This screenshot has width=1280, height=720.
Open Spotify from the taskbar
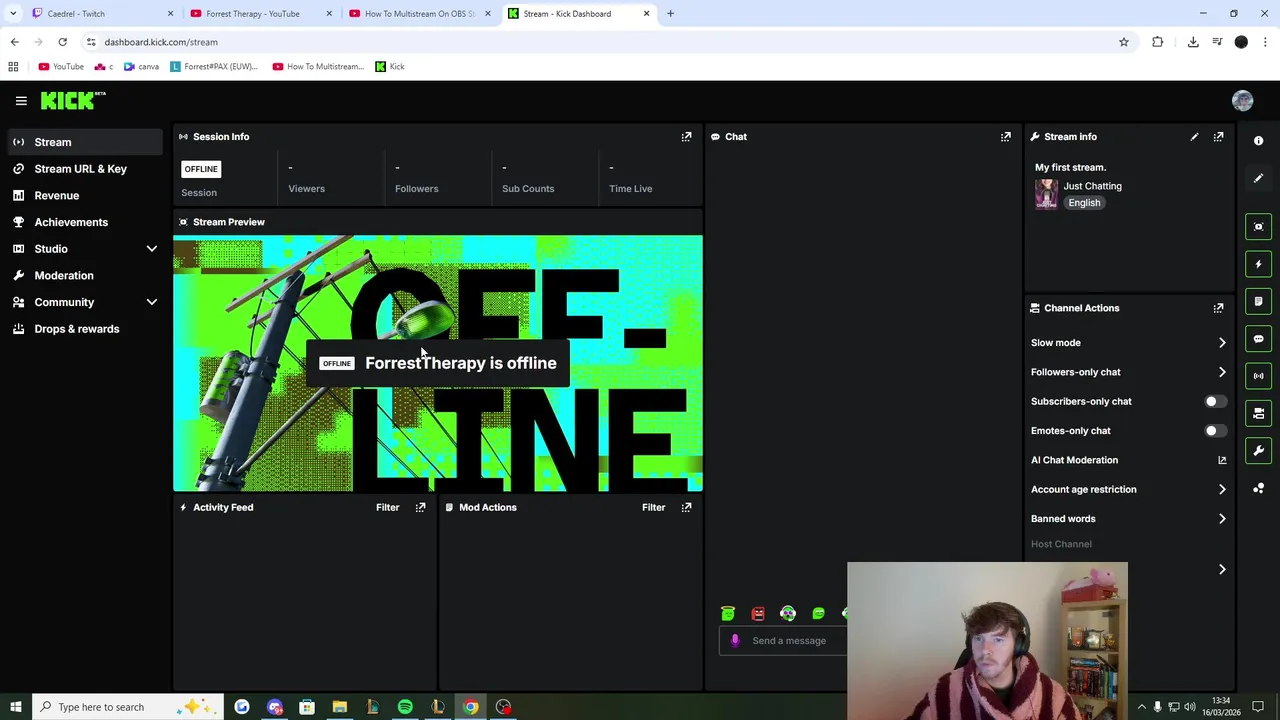click(x=405, y=707)
